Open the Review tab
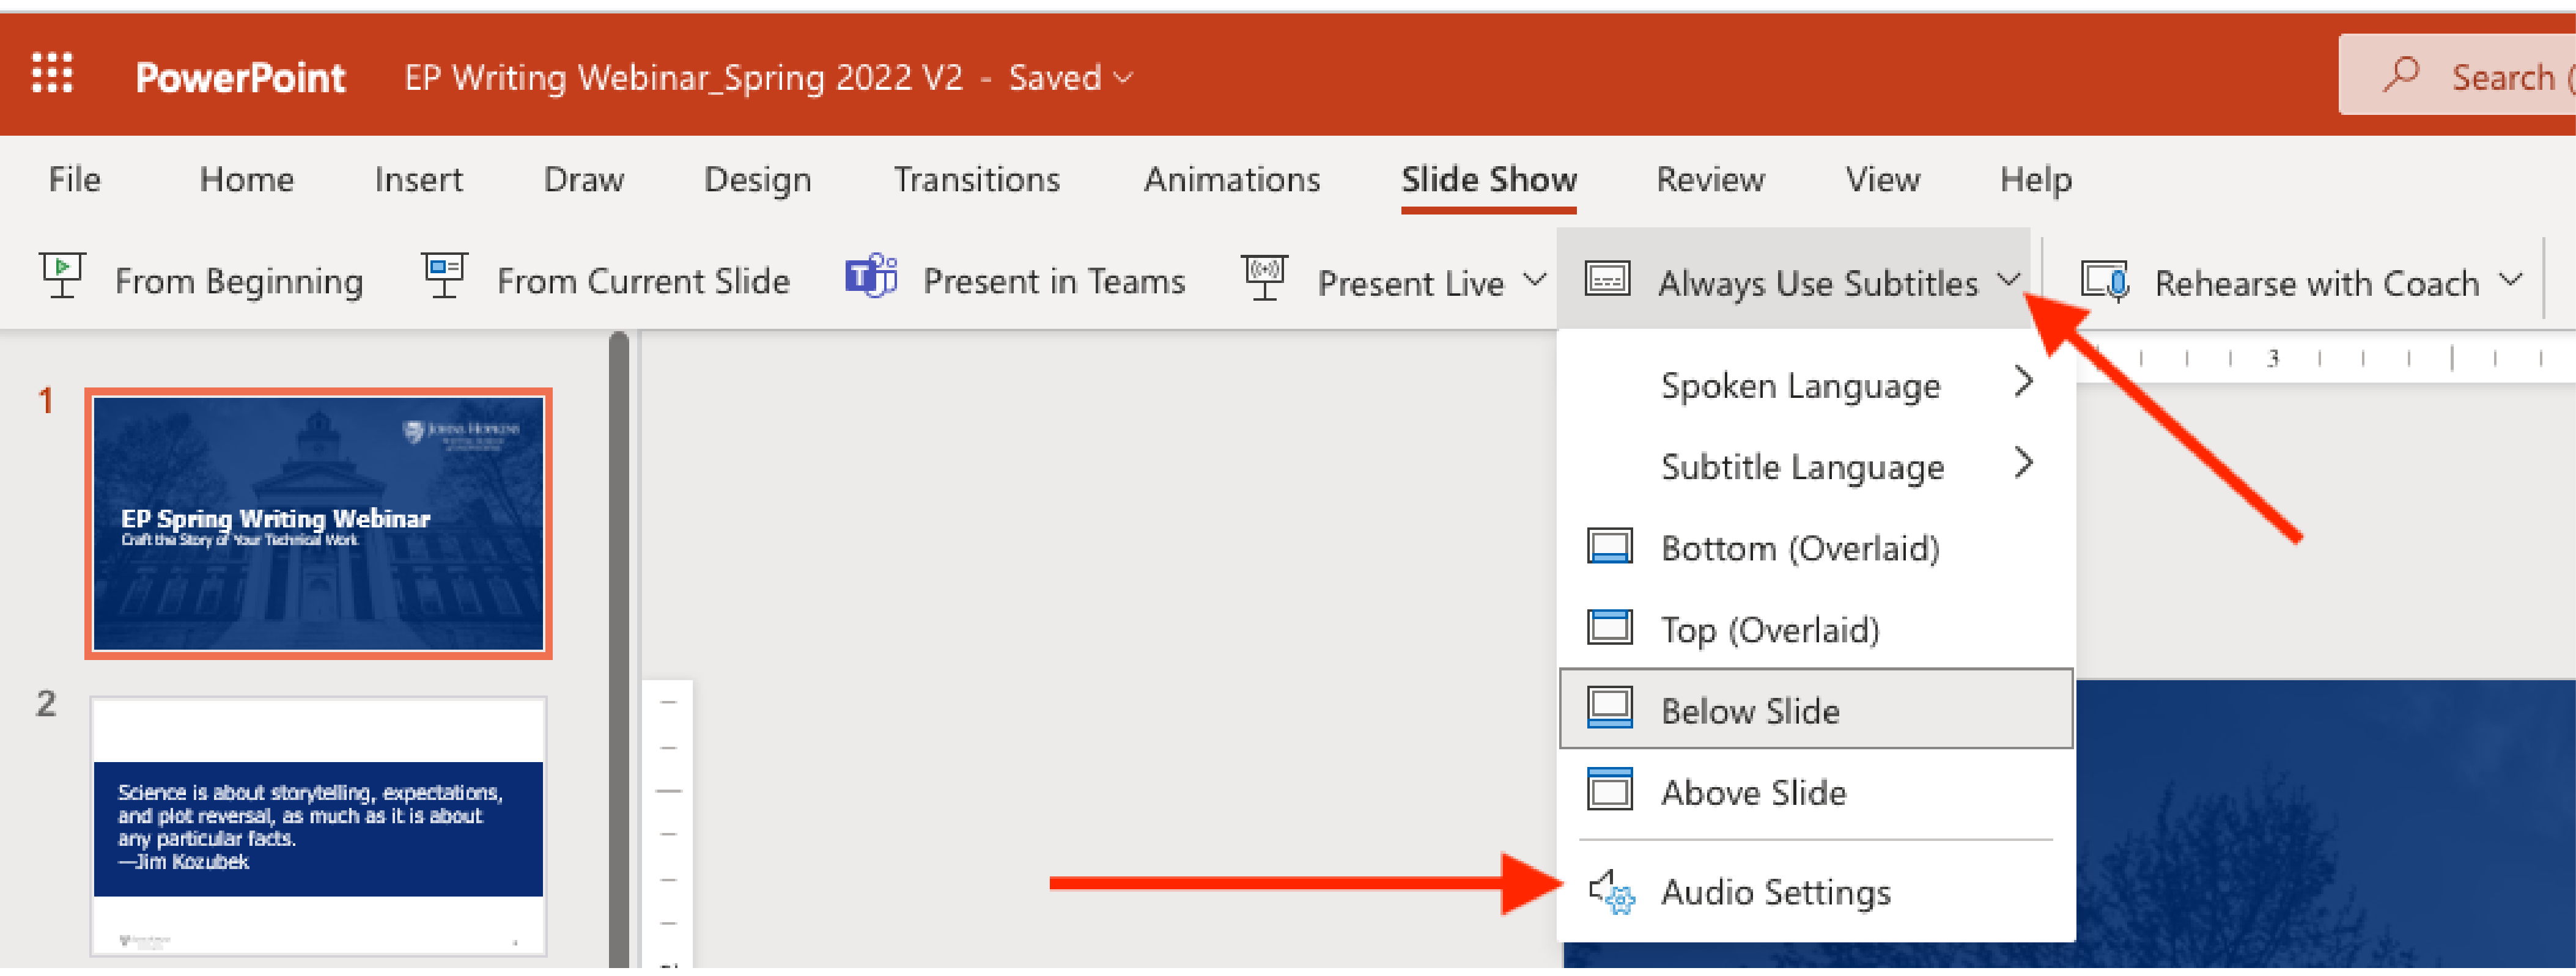This screenshot has height=976, width=2576. (x=1711, y=179)
